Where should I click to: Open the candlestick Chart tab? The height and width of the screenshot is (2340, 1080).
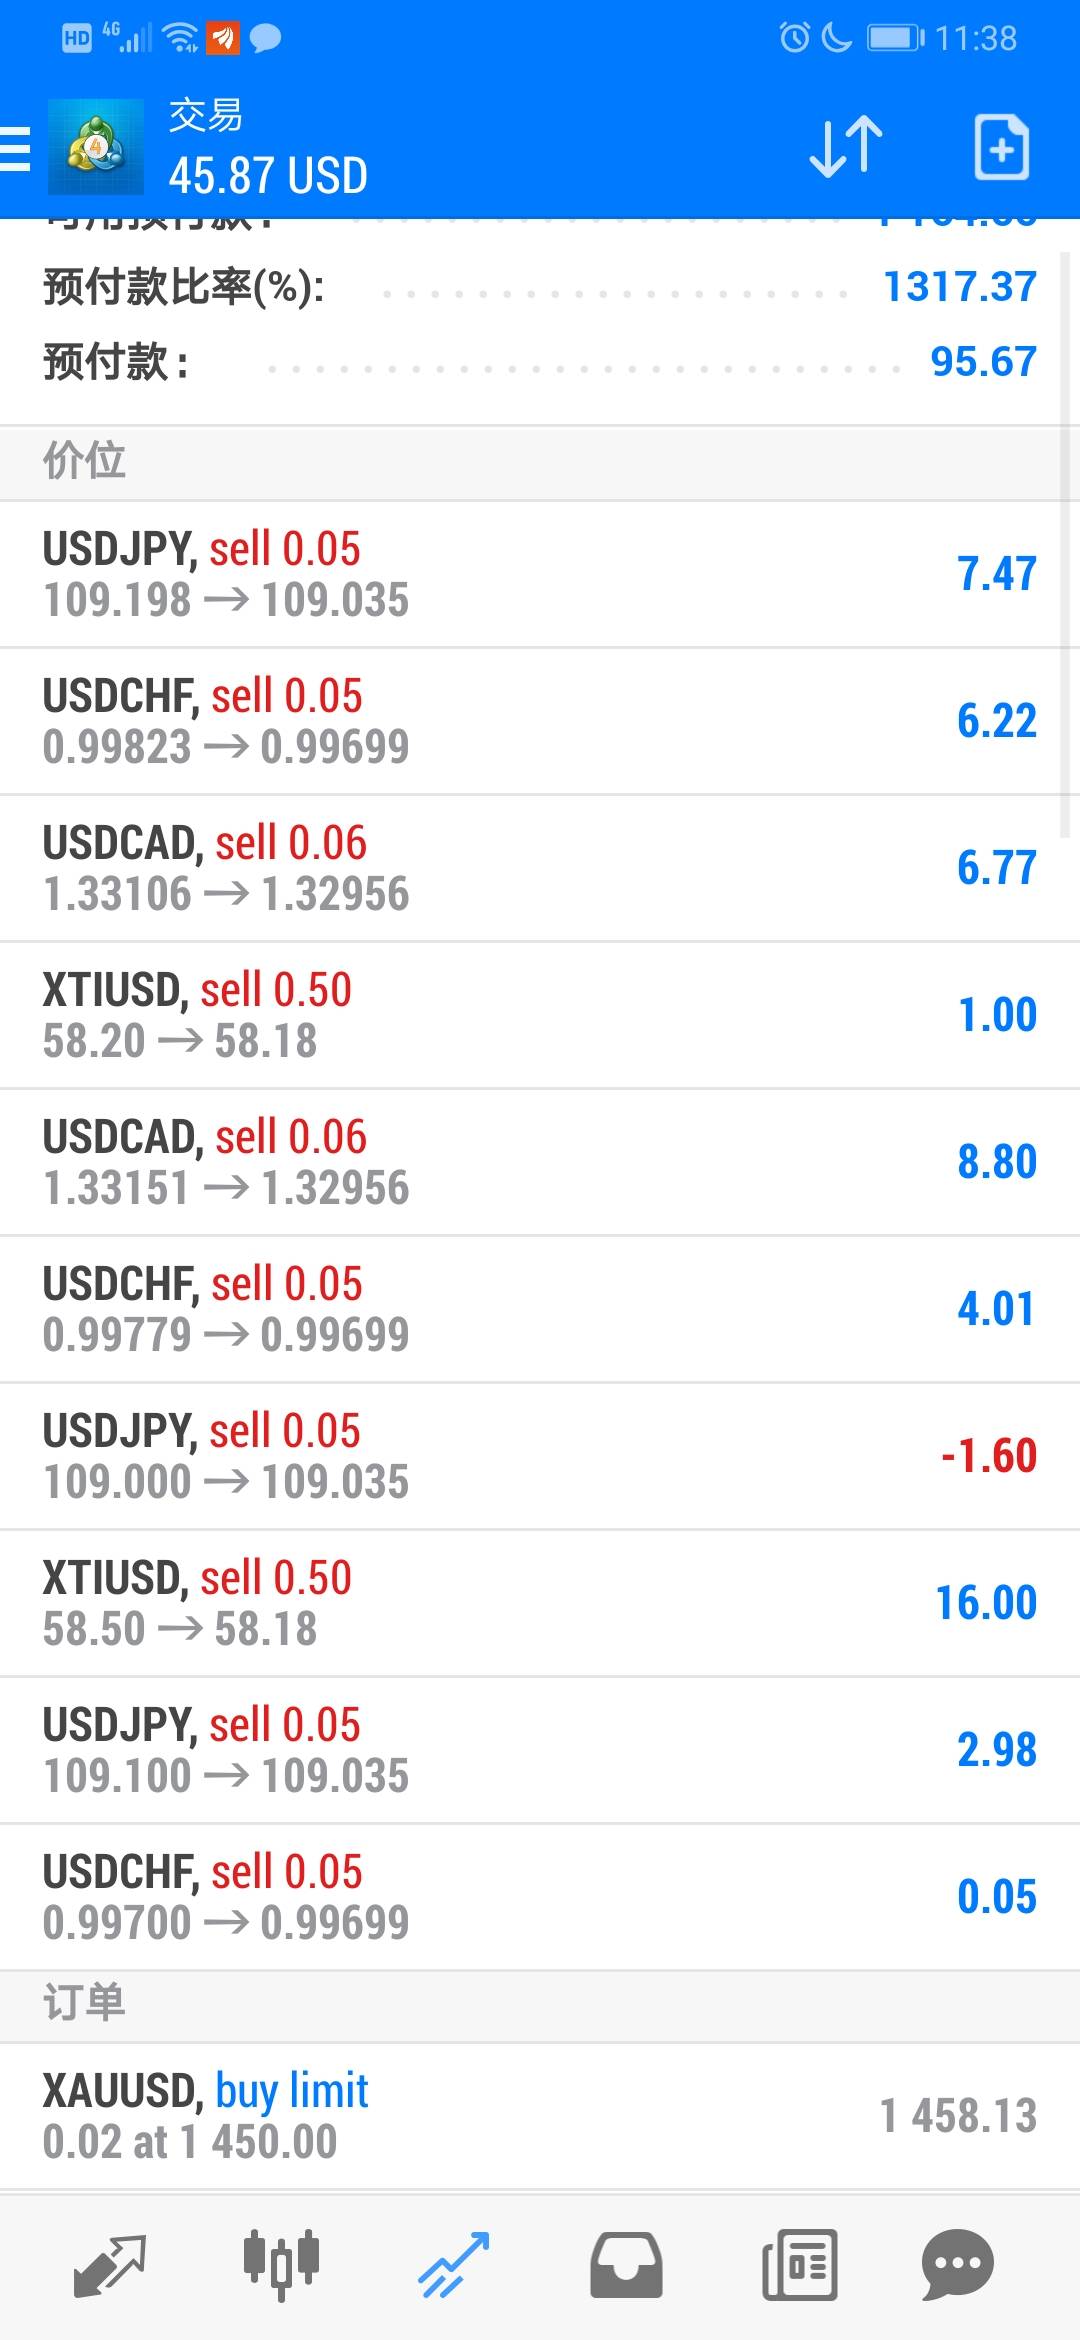281,2265
